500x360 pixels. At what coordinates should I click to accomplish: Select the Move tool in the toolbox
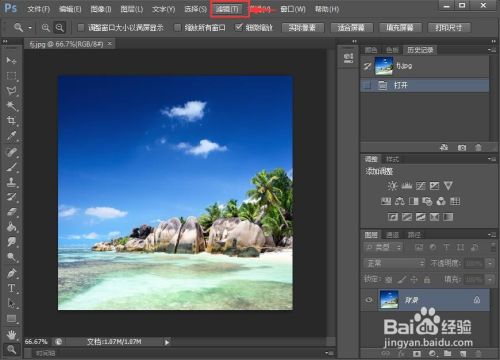(11, 60)
